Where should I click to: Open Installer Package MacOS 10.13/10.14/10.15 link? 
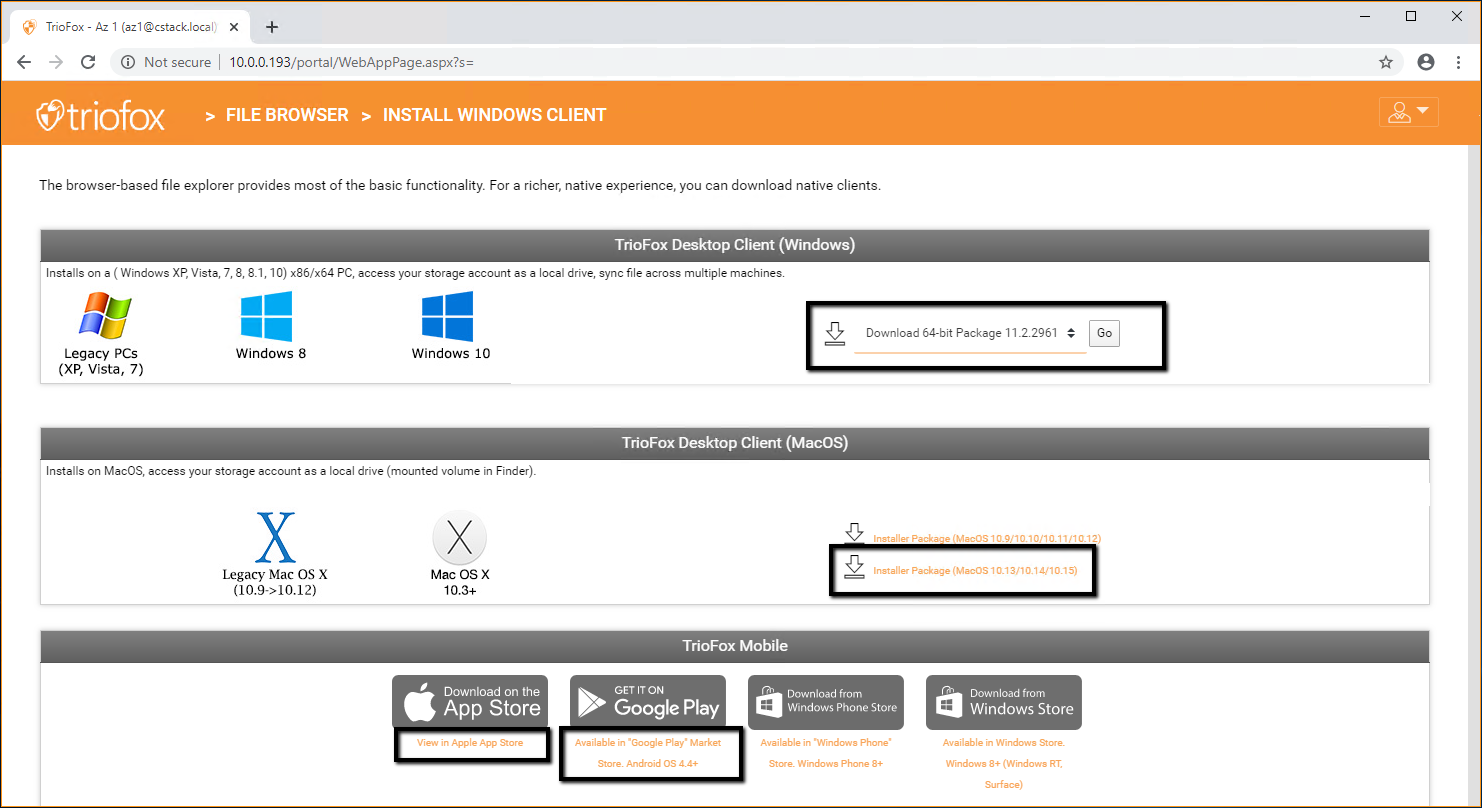975,571
